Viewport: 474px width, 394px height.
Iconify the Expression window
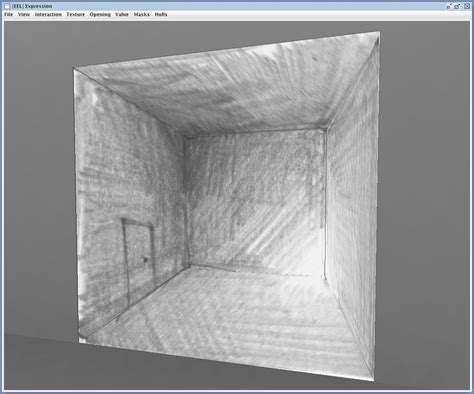pyautogui.click(x=449, y=6)
